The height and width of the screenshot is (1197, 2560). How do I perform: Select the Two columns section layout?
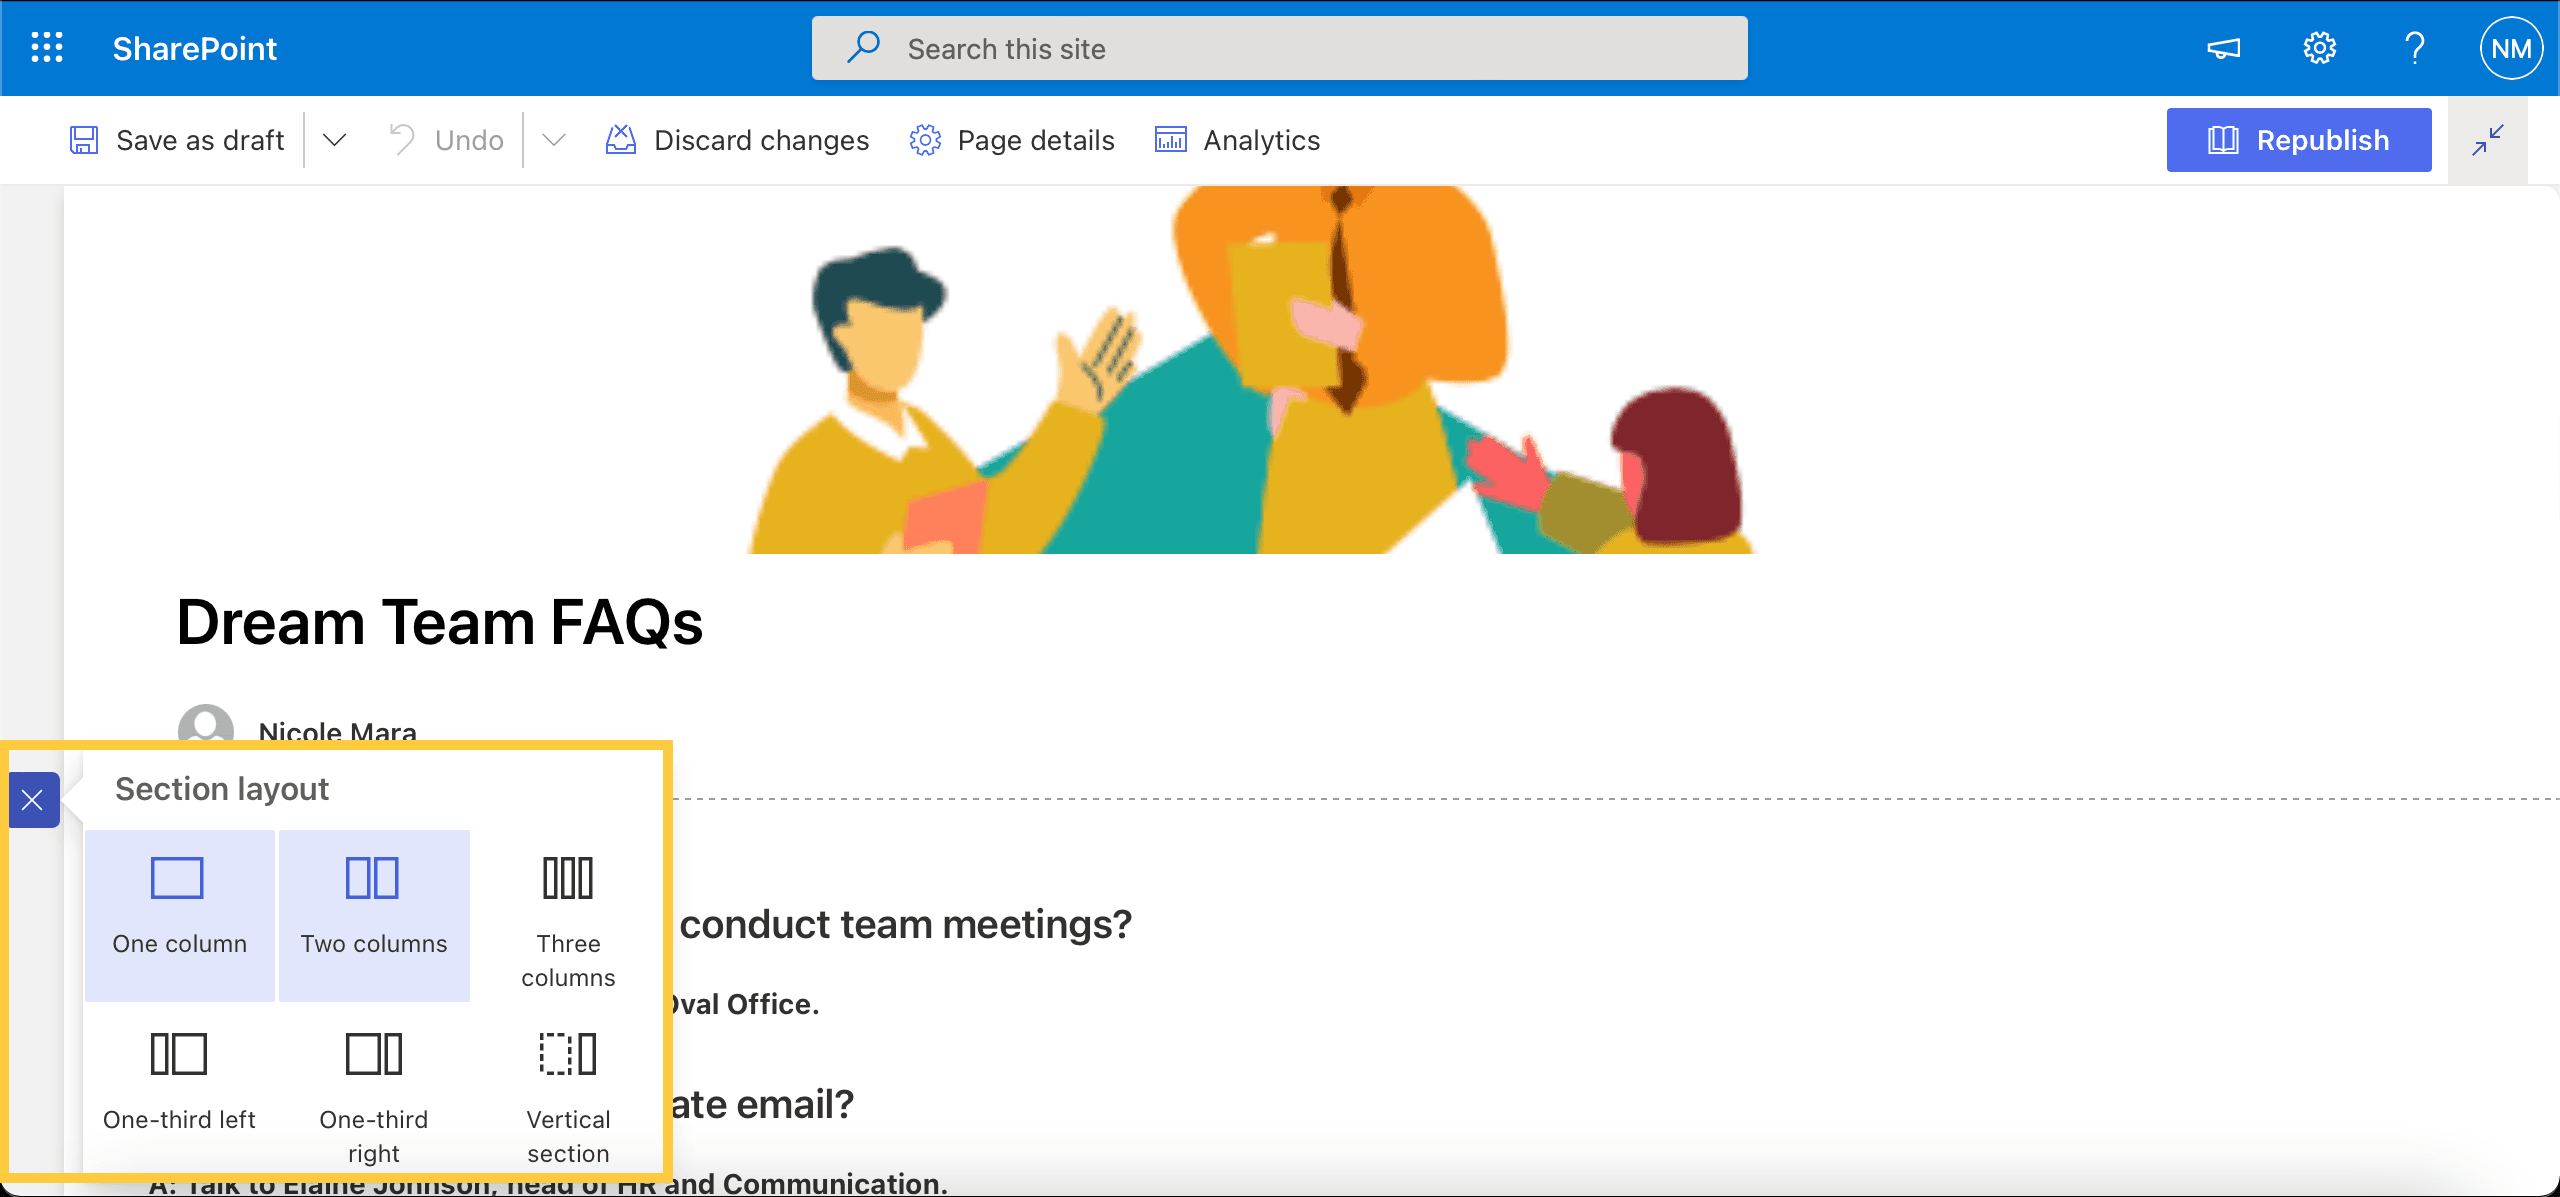tap(374, 903)
